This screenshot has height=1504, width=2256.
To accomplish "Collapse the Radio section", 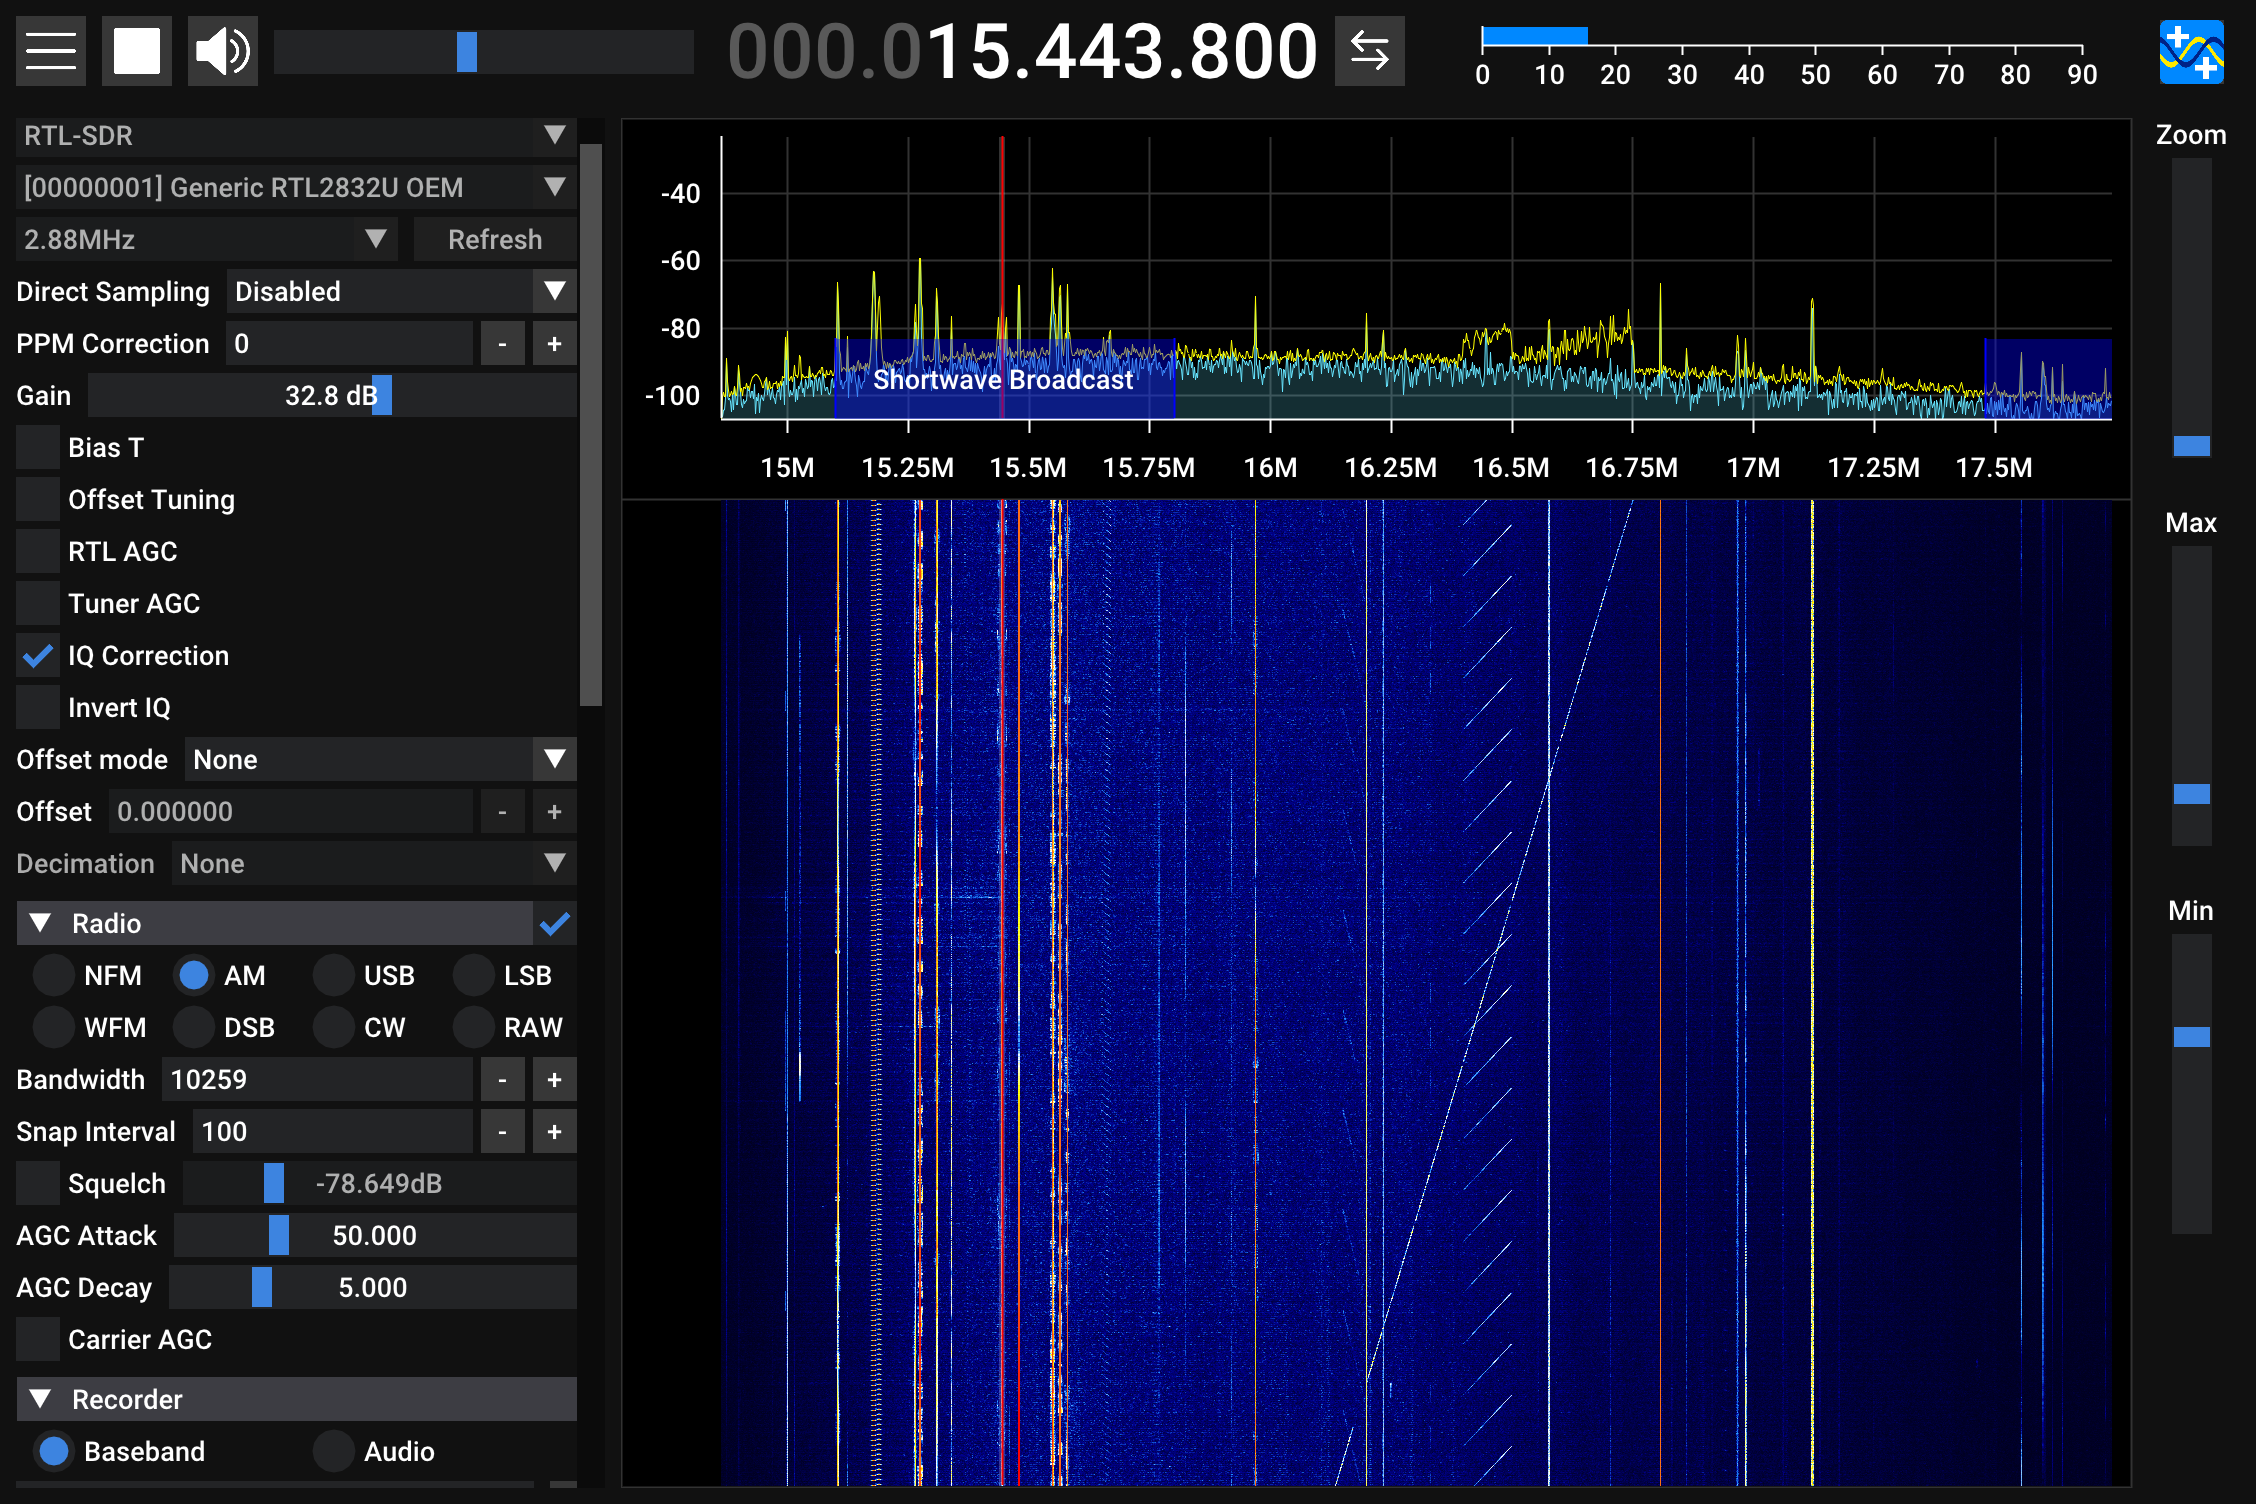I will pos(275,923).
